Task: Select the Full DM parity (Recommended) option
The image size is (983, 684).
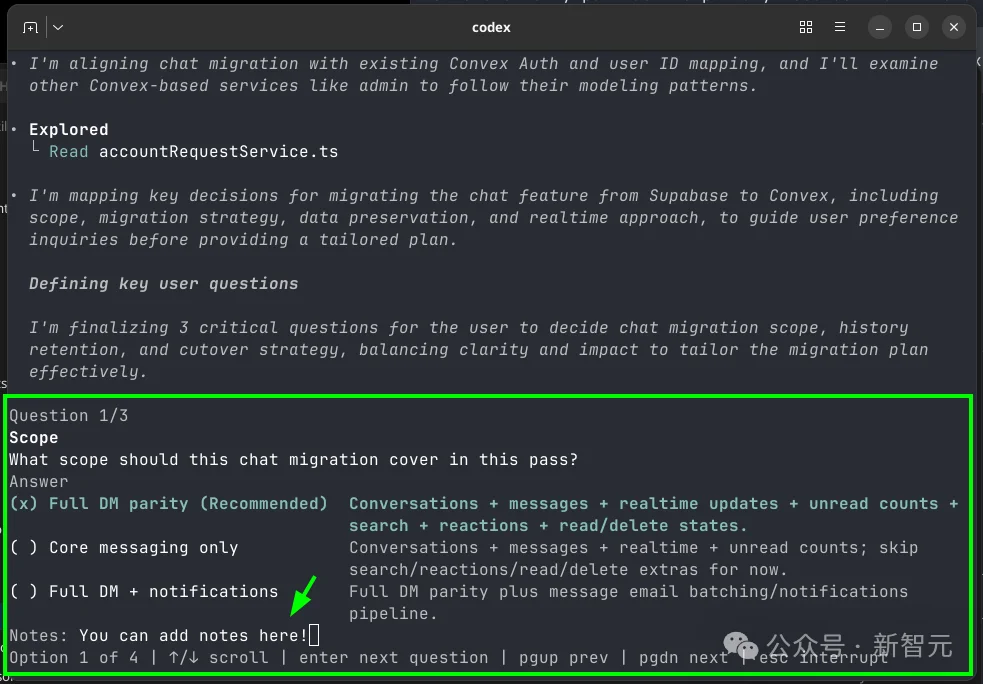Action: tap(168, 503)
